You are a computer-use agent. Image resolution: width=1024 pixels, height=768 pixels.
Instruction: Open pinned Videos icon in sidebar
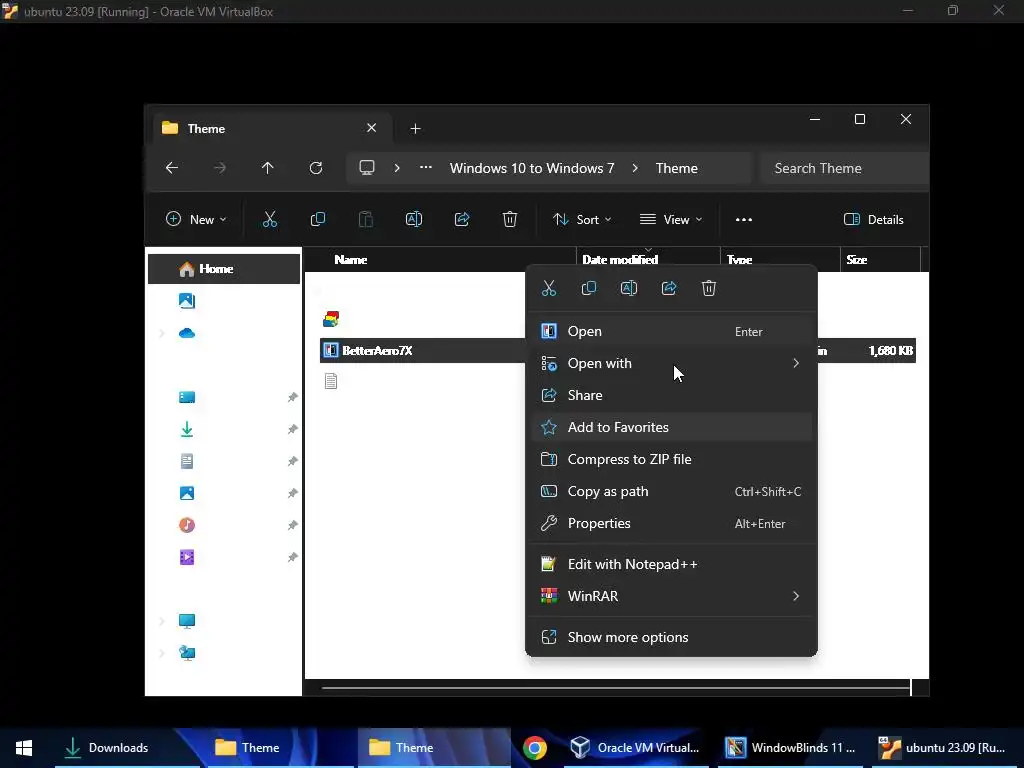187,557
